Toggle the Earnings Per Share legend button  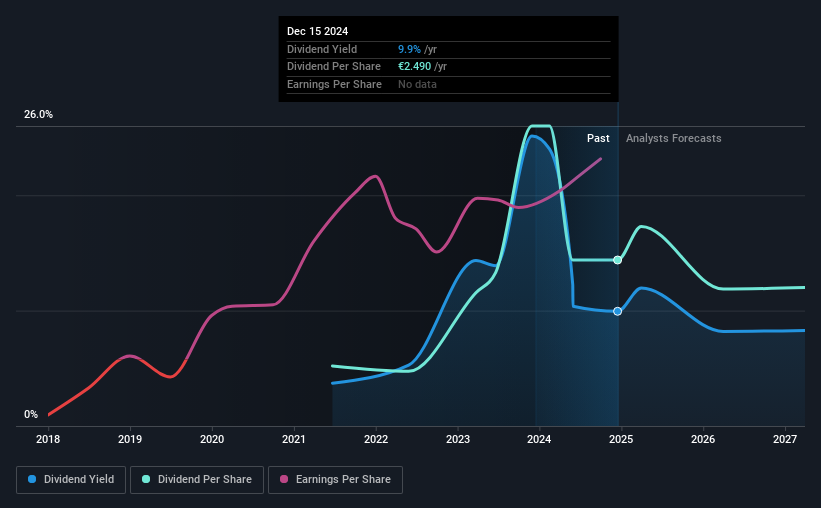click(335, 480)
